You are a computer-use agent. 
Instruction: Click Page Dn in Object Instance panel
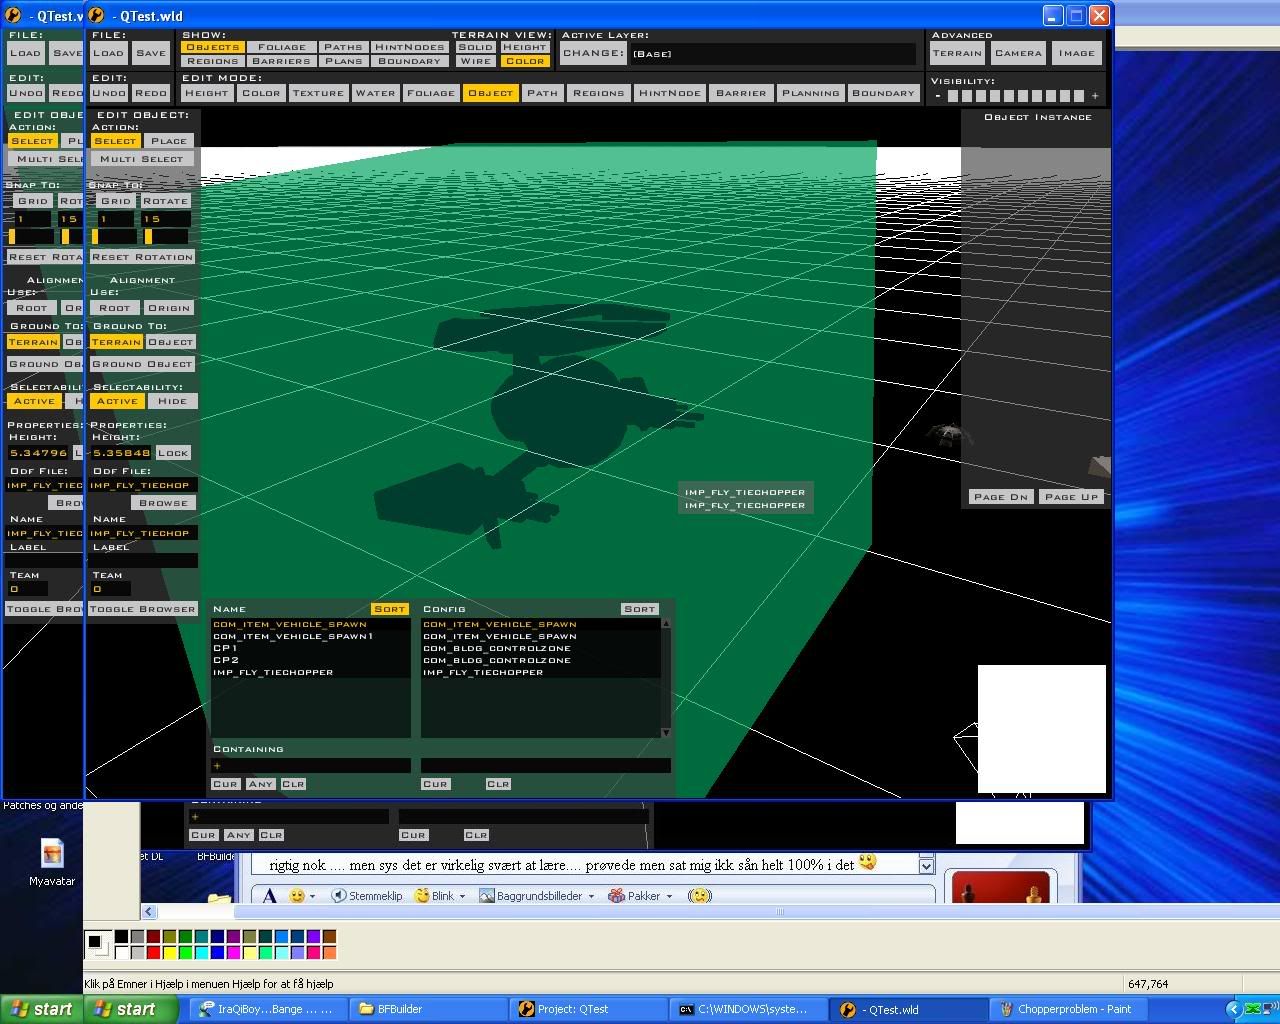click(x=1000, y=497)
